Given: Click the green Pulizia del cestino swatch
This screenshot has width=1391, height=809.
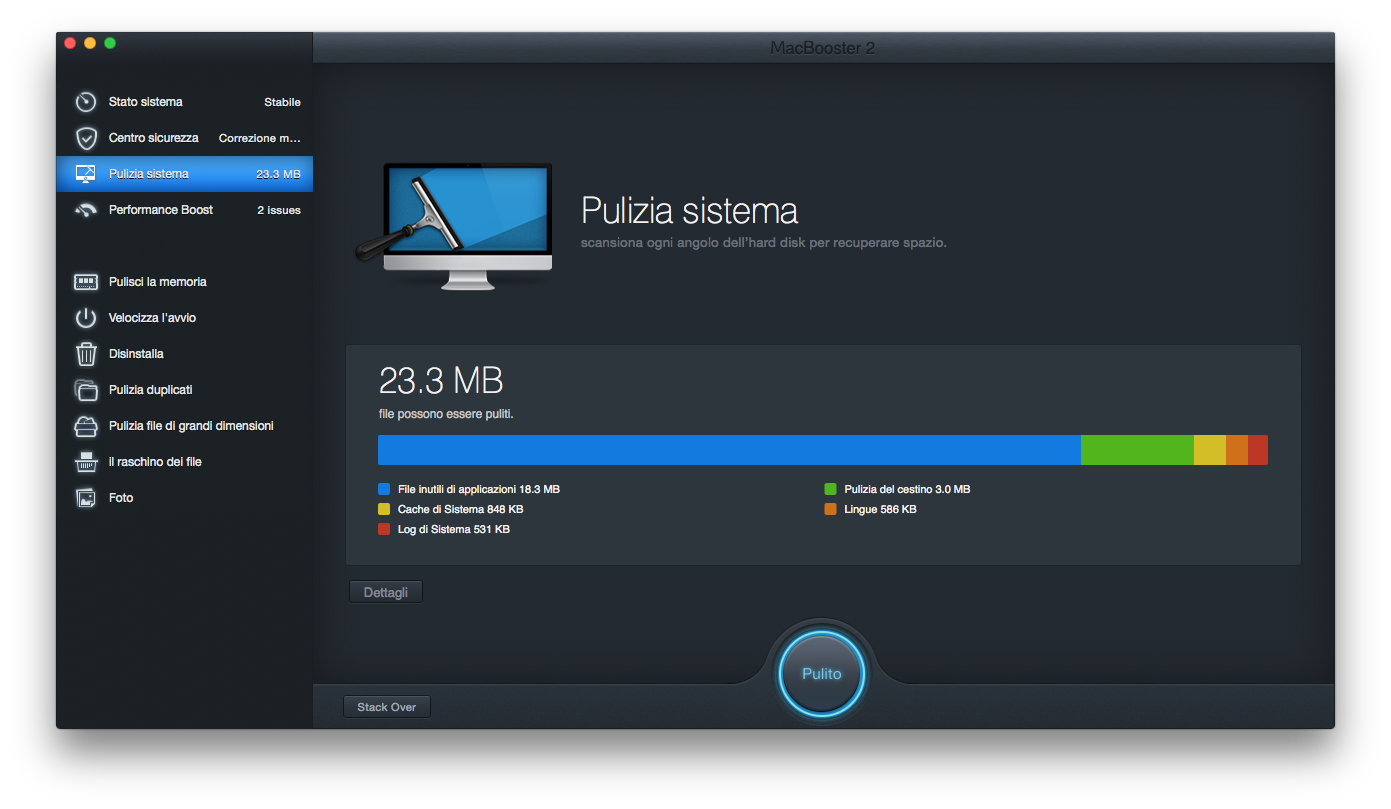Looking at the screenshot, I should [830, 490].
